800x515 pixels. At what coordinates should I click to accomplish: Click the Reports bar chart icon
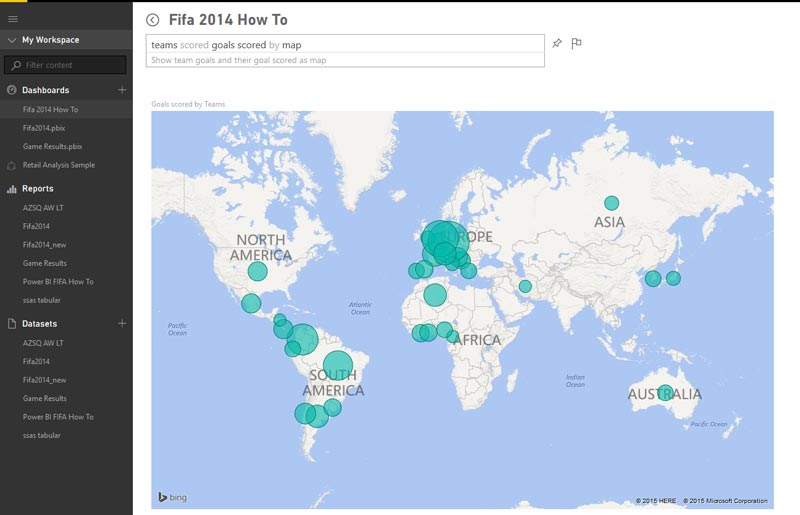11,189
